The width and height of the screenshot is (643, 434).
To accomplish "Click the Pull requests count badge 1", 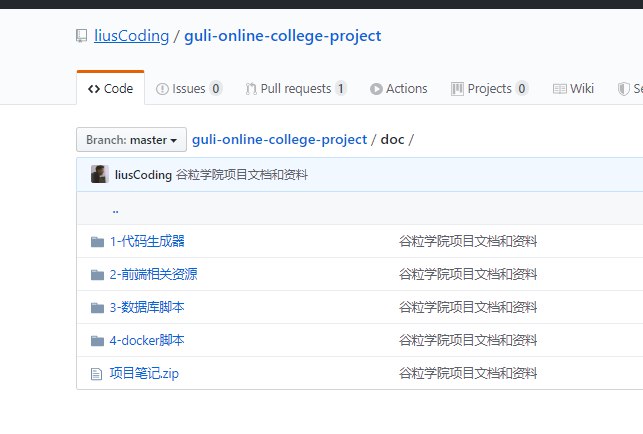I will 340,89.
